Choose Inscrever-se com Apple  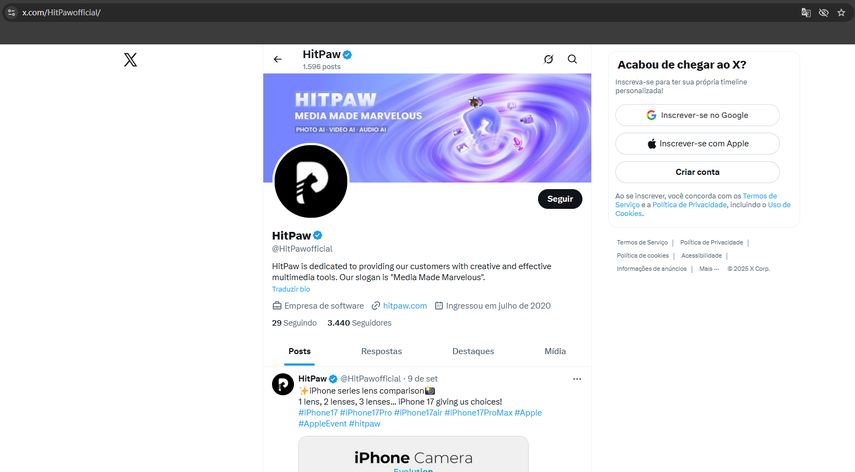[696, 143]
